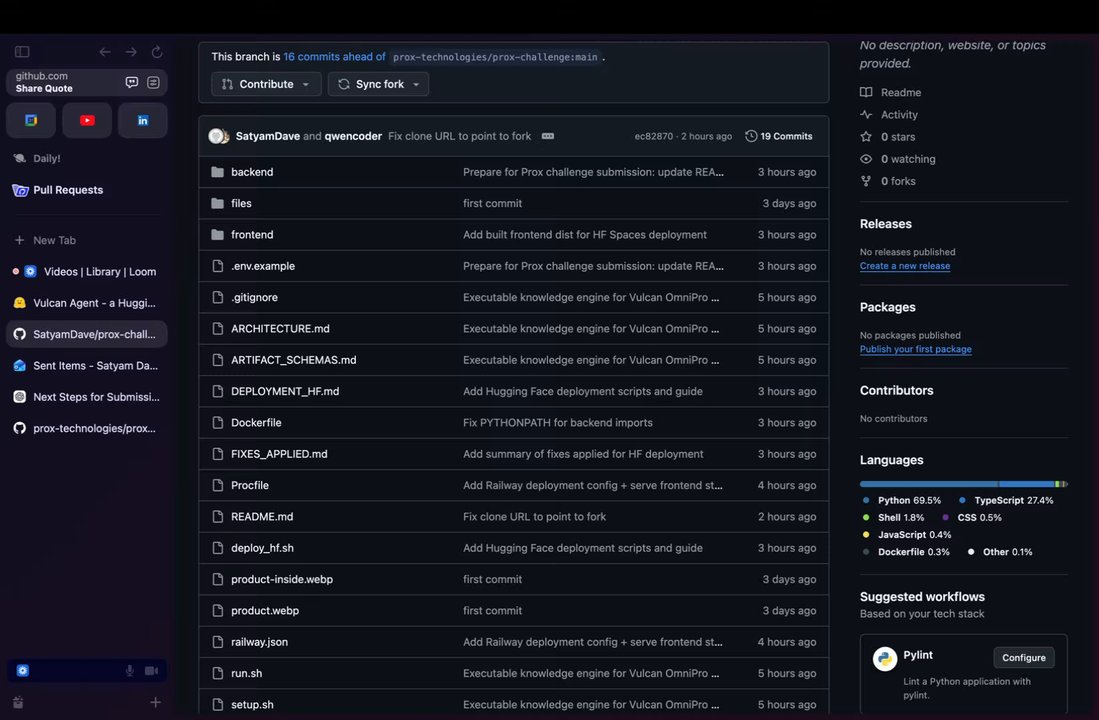Image resolution: width=1099 pixels, height=720 pixels.
Task: Open the .env.example file
Action: point(263,266)
